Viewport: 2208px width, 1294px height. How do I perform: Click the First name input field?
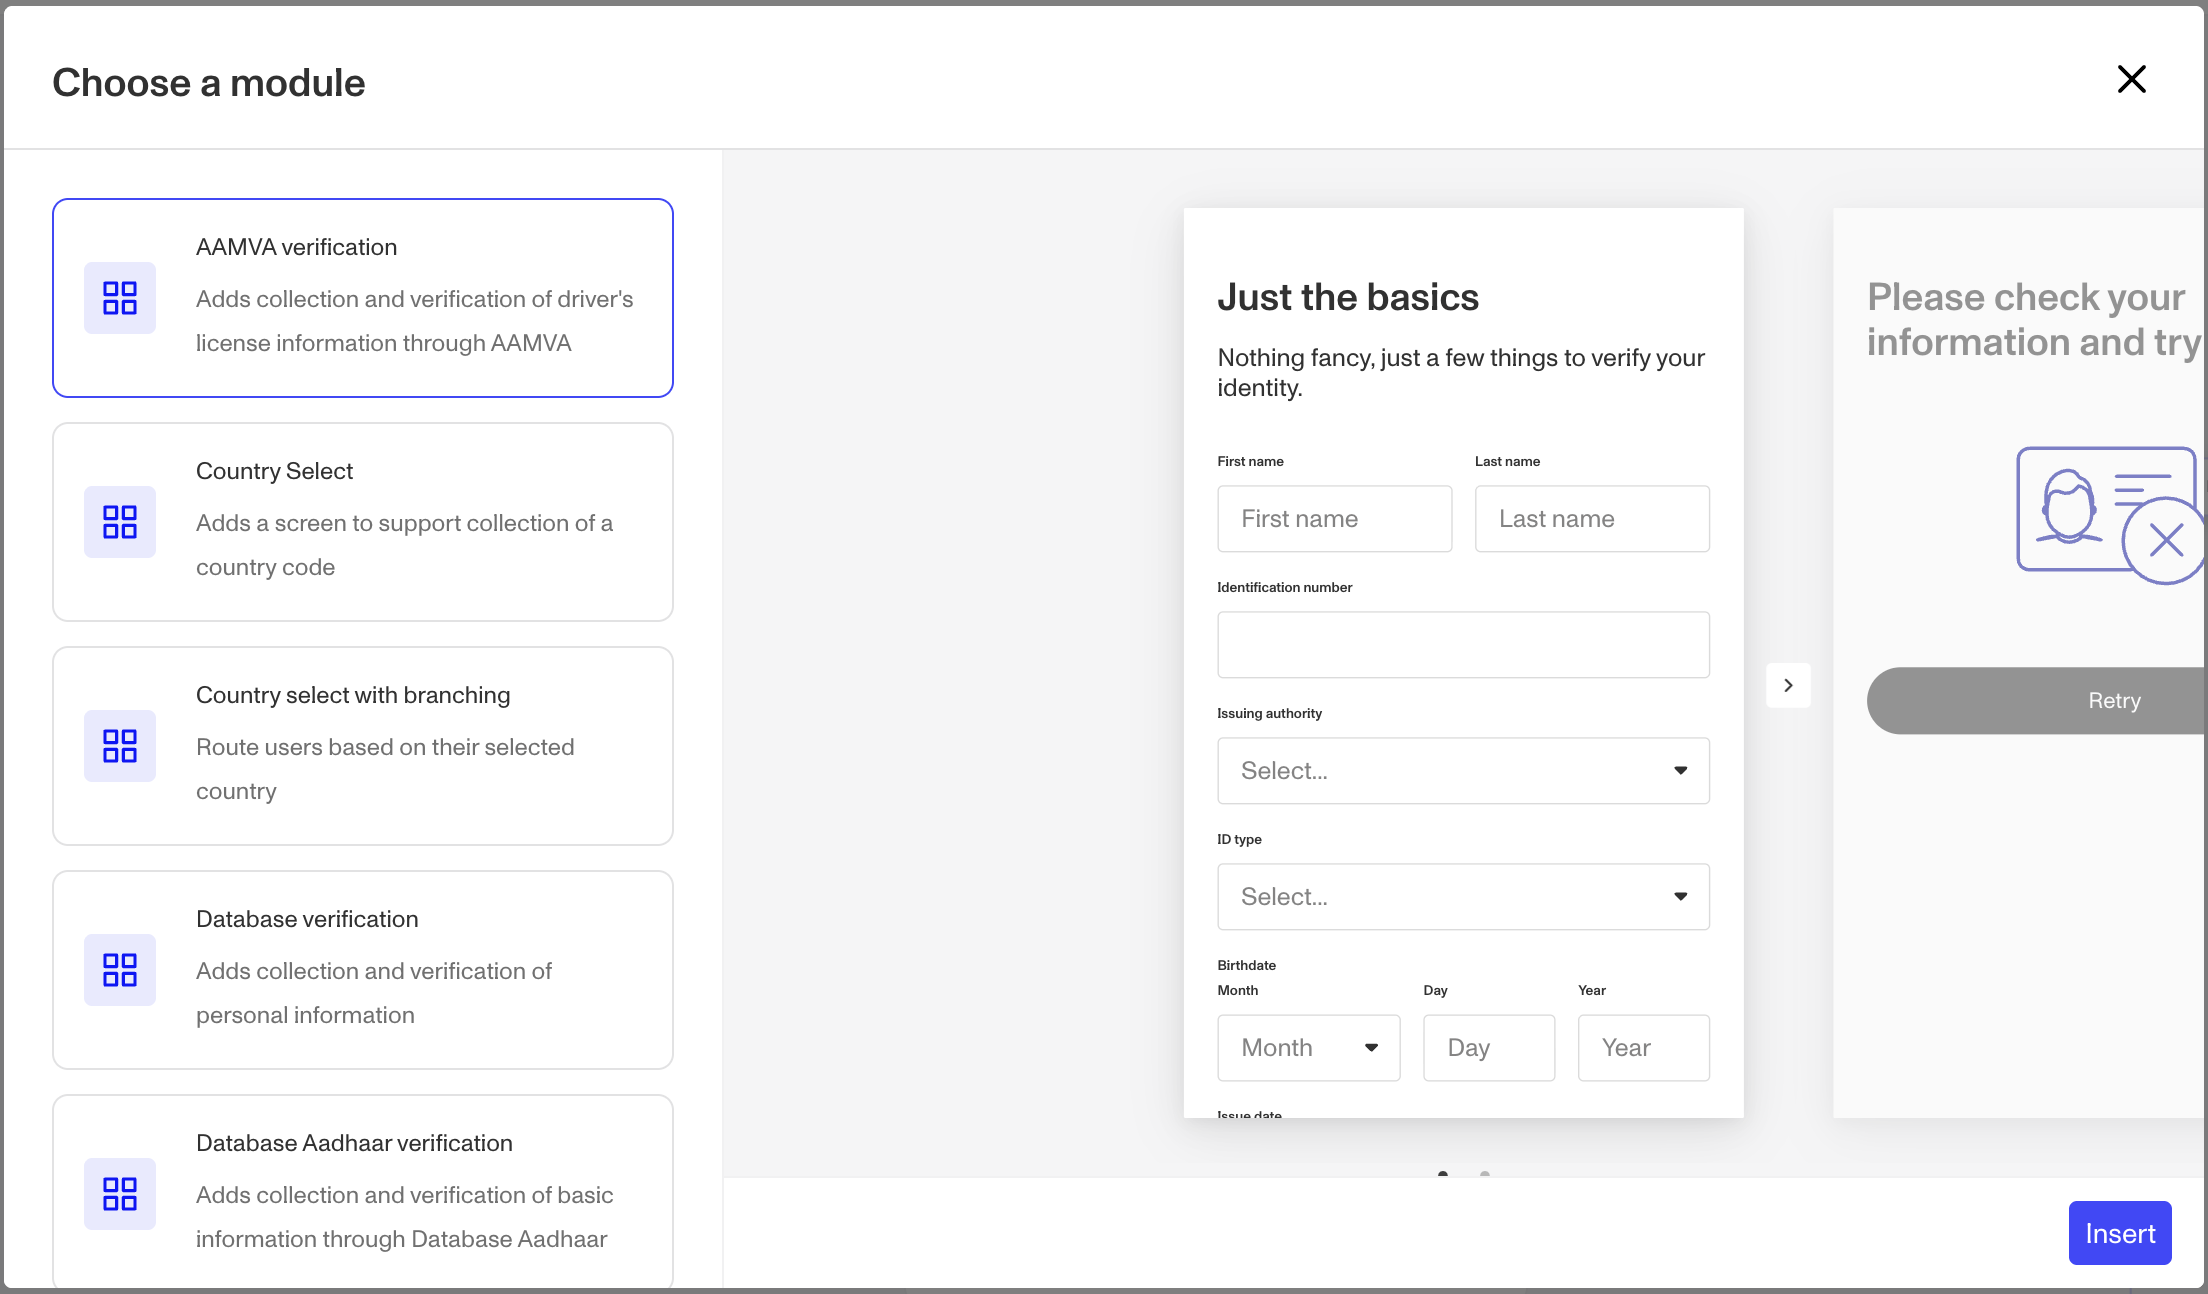click(1334, 519)
